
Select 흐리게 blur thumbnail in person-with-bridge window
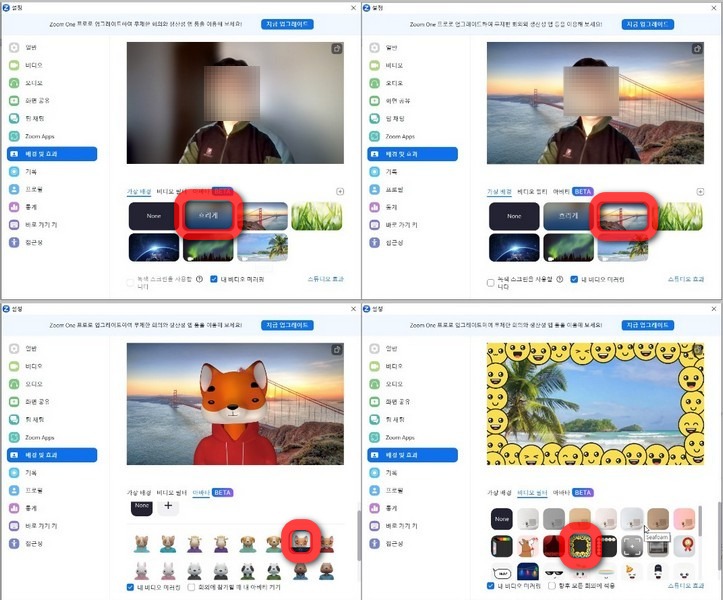pos(569,216)
